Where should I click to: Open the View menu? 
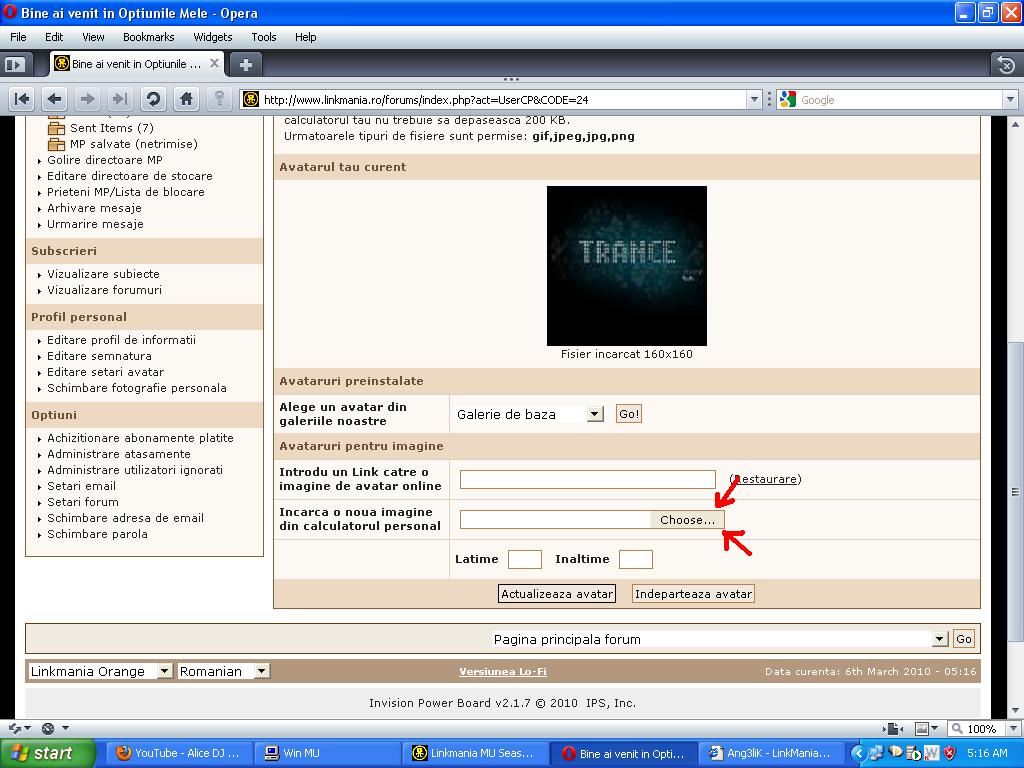click(x=93, y=37)
